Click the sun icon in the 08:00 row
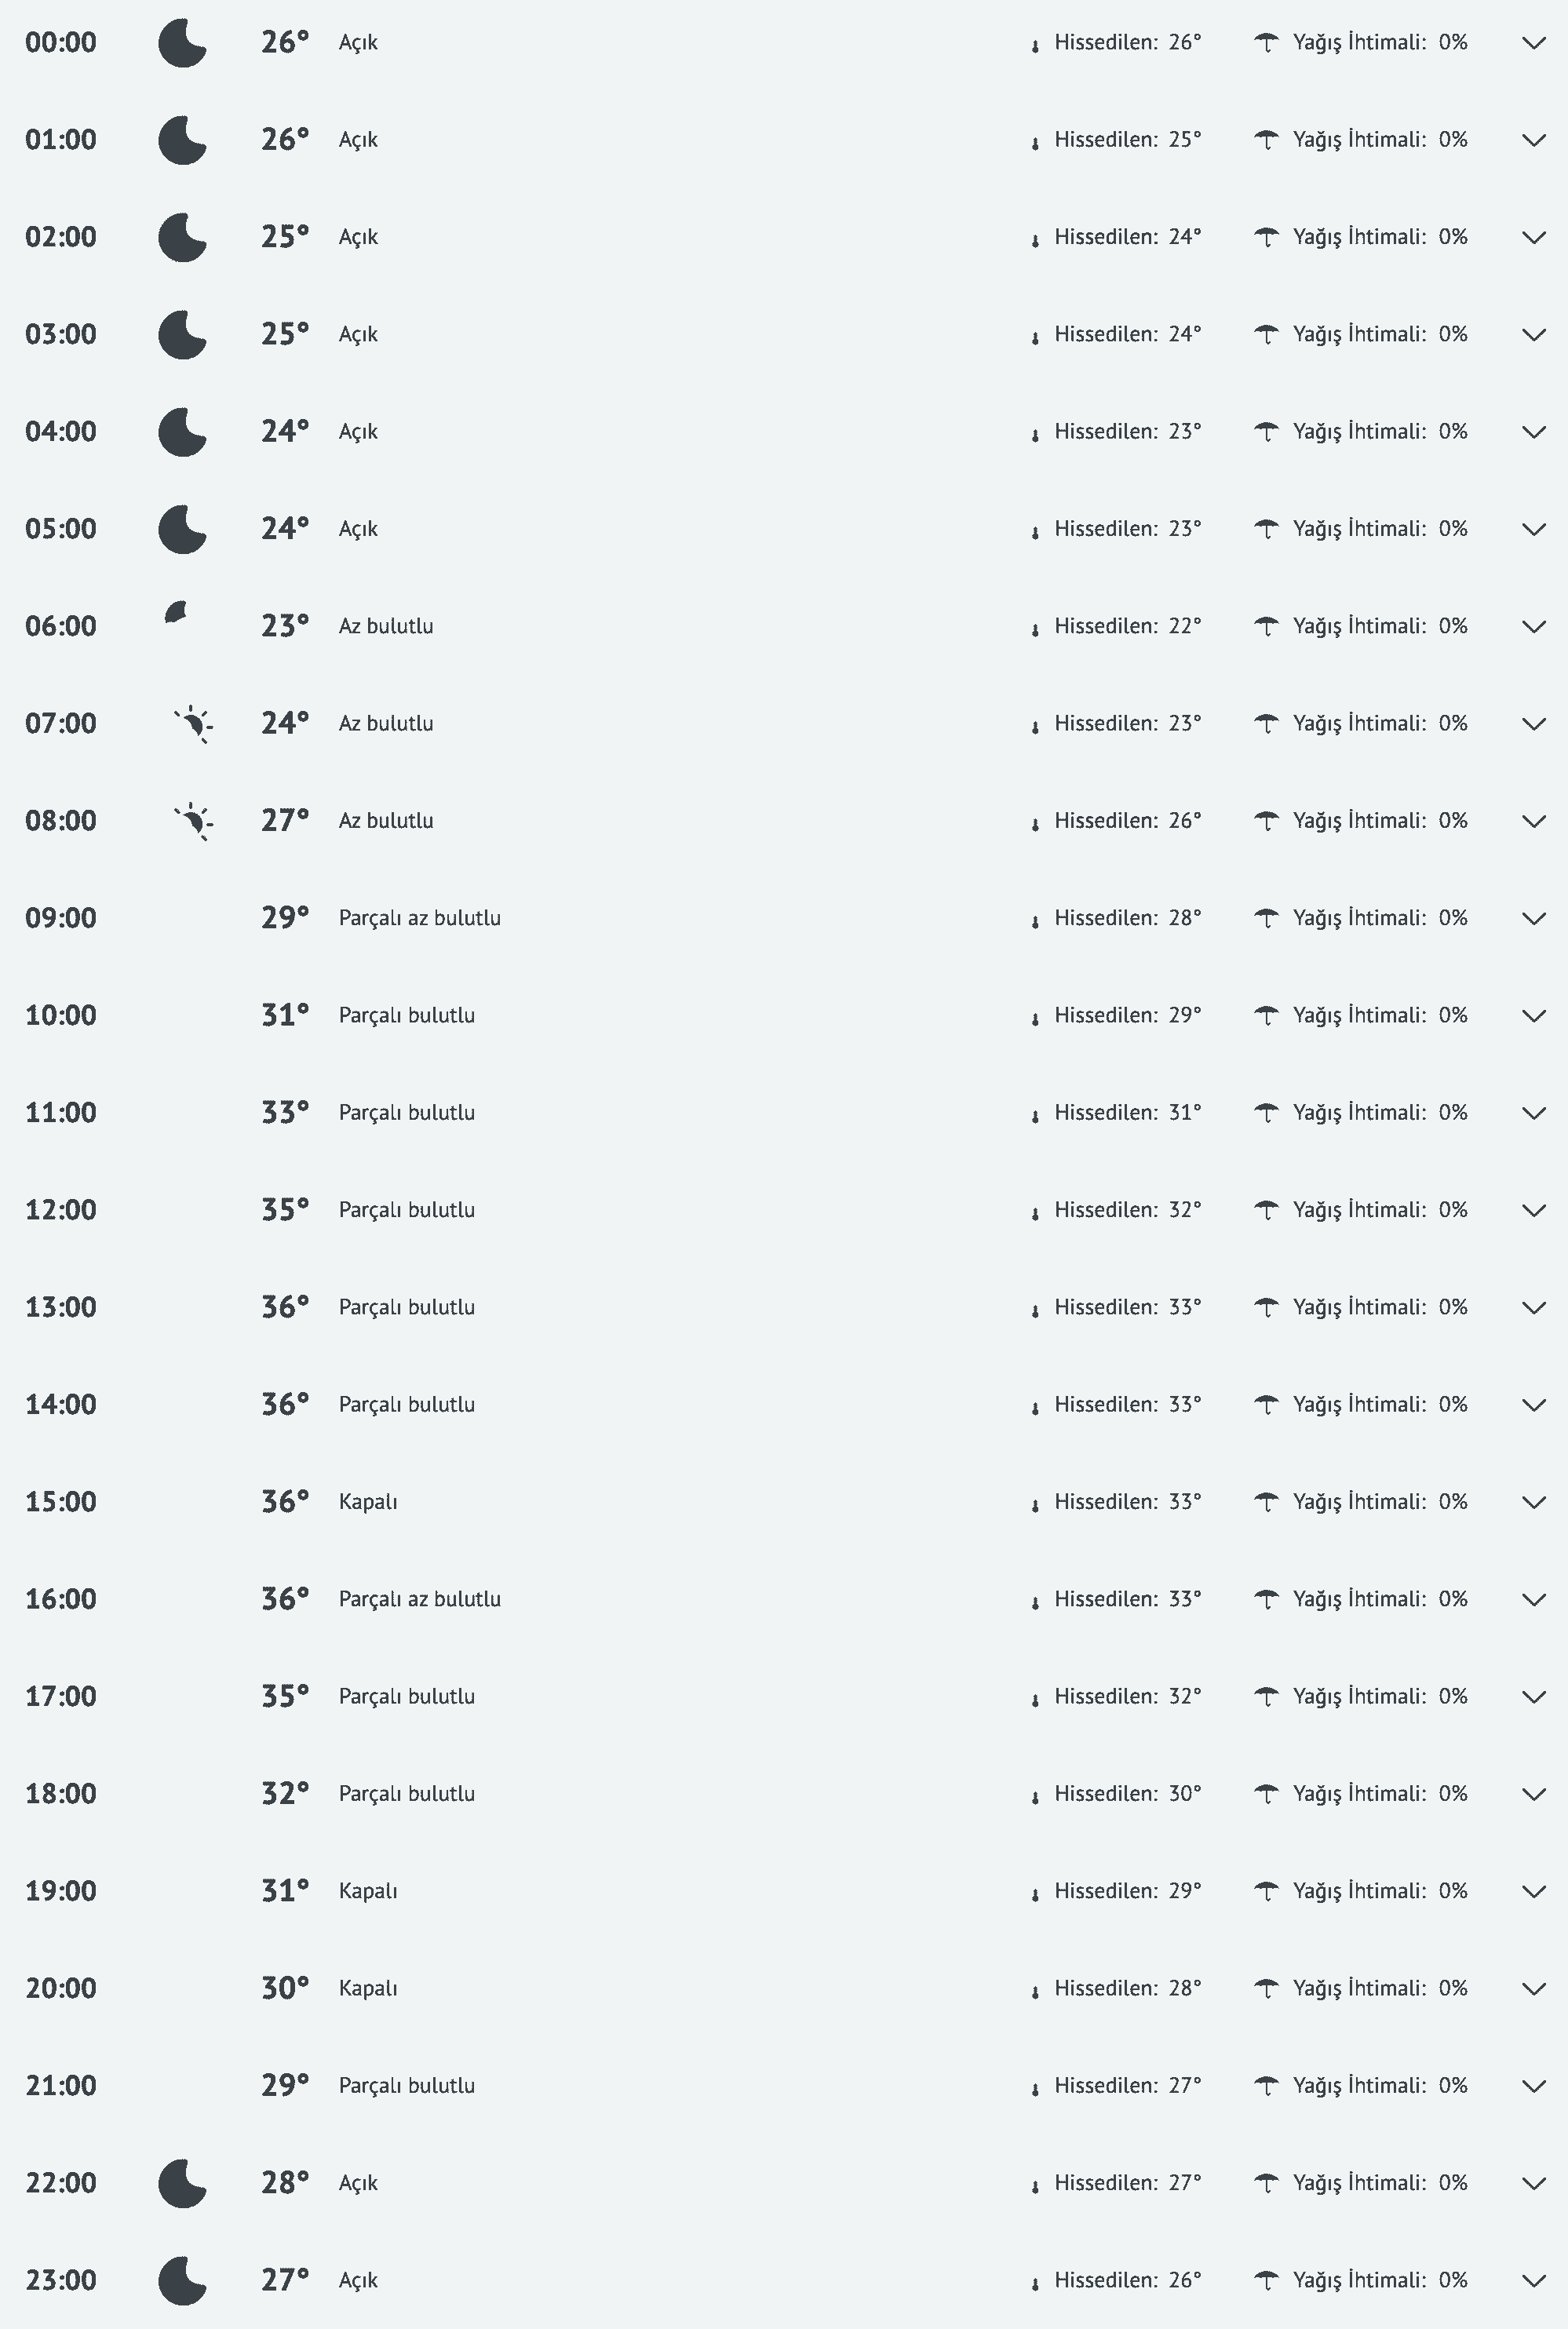 (194, 821)
